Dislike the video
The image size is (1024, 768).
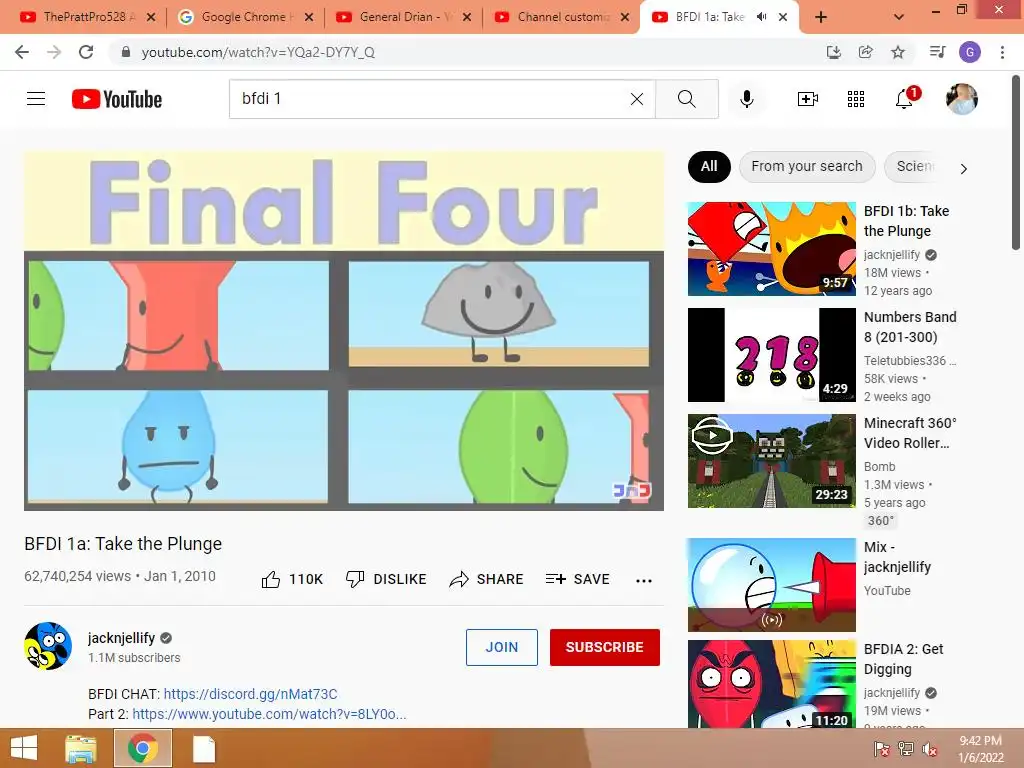(x=386, y=579)
